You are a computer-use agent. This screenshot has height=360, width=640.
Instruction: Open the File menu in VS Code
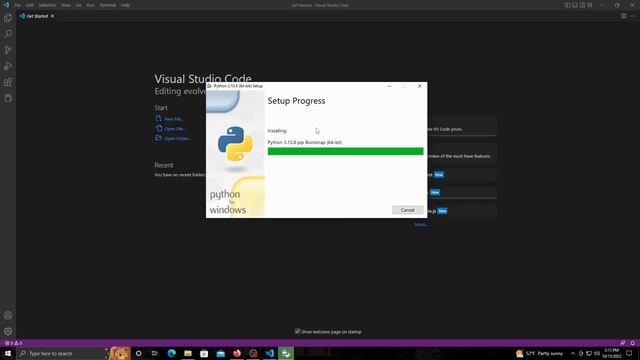(x=18, y=5)
